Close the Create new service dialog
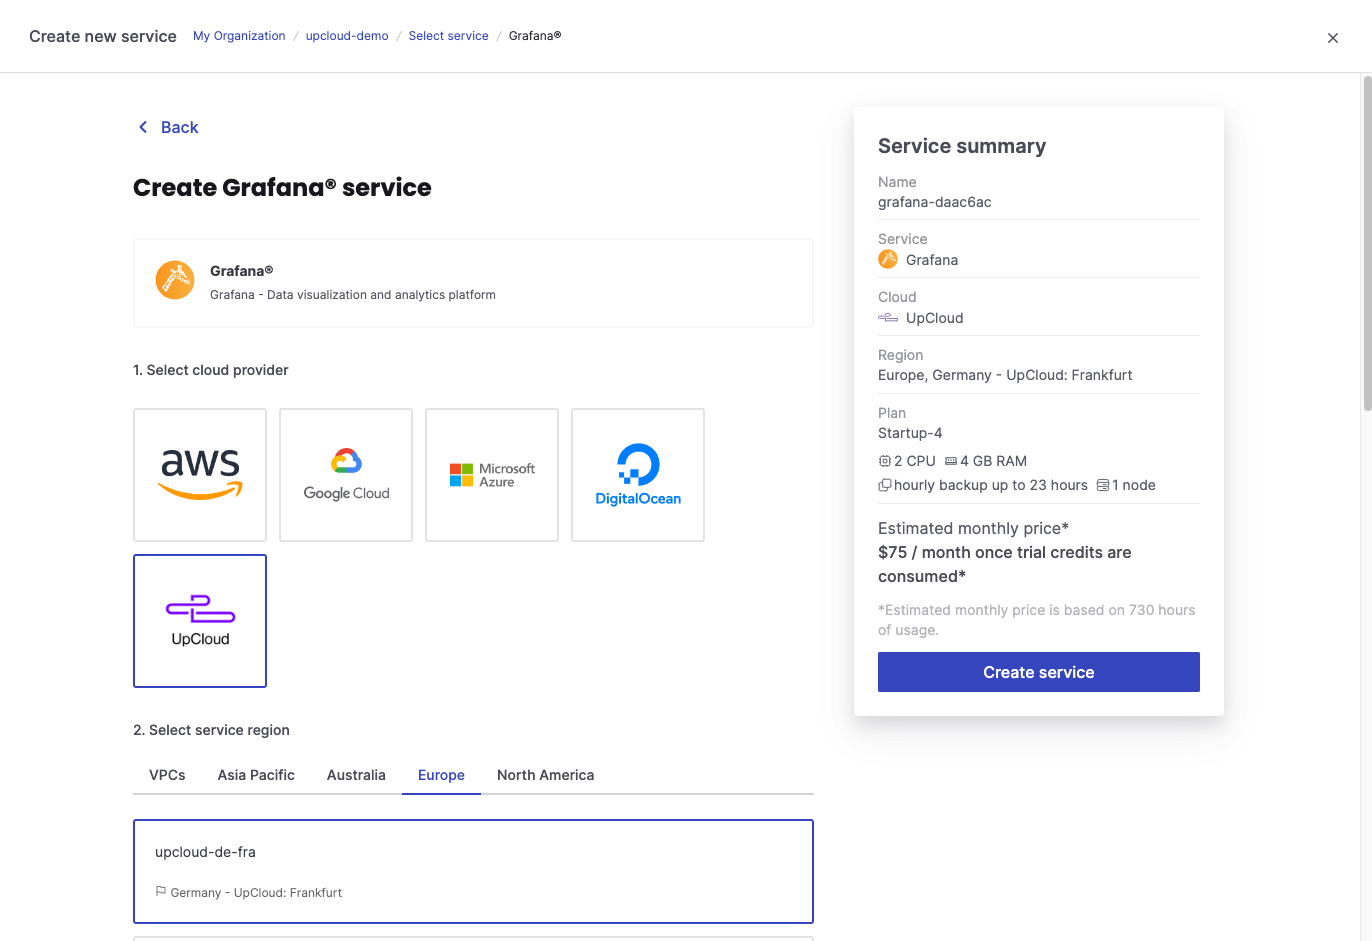Viewport: 1372px width, 941px height. (x=1332, y=38)
